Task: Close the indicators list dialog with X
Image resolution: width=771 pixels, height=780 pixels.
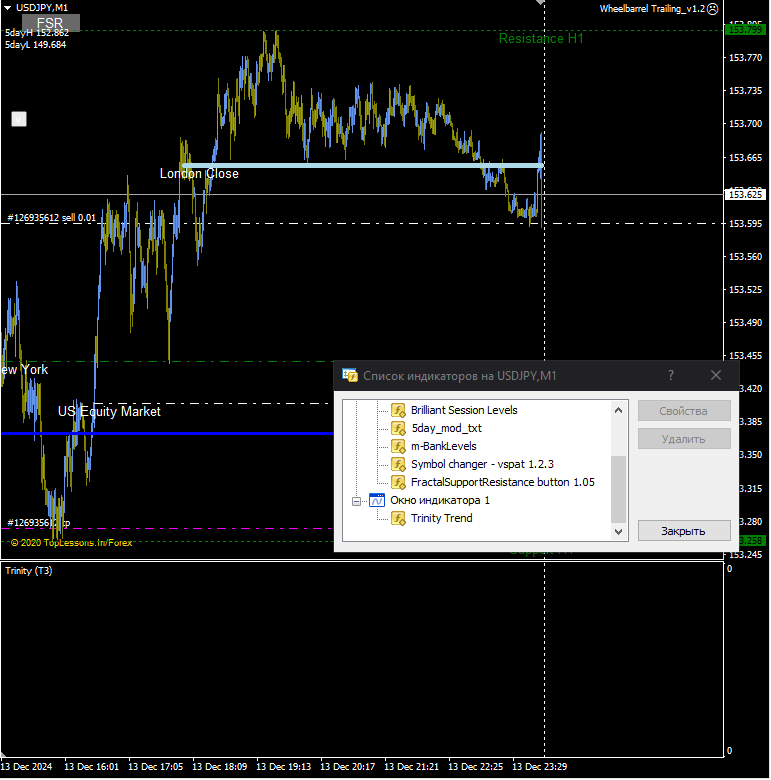Action: [715, 375]
